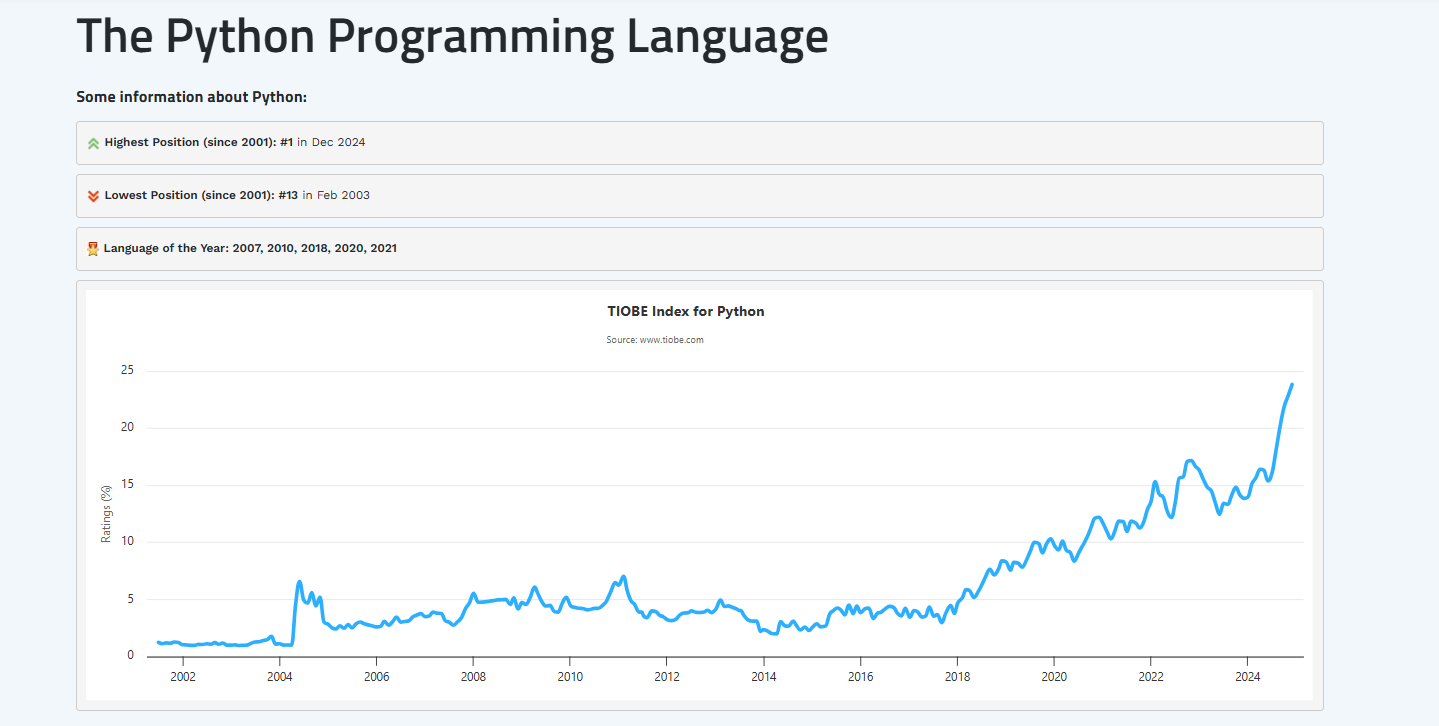
Task: Click the Highest Position #1 Dec 2024 text
Action: click(235, 143)
